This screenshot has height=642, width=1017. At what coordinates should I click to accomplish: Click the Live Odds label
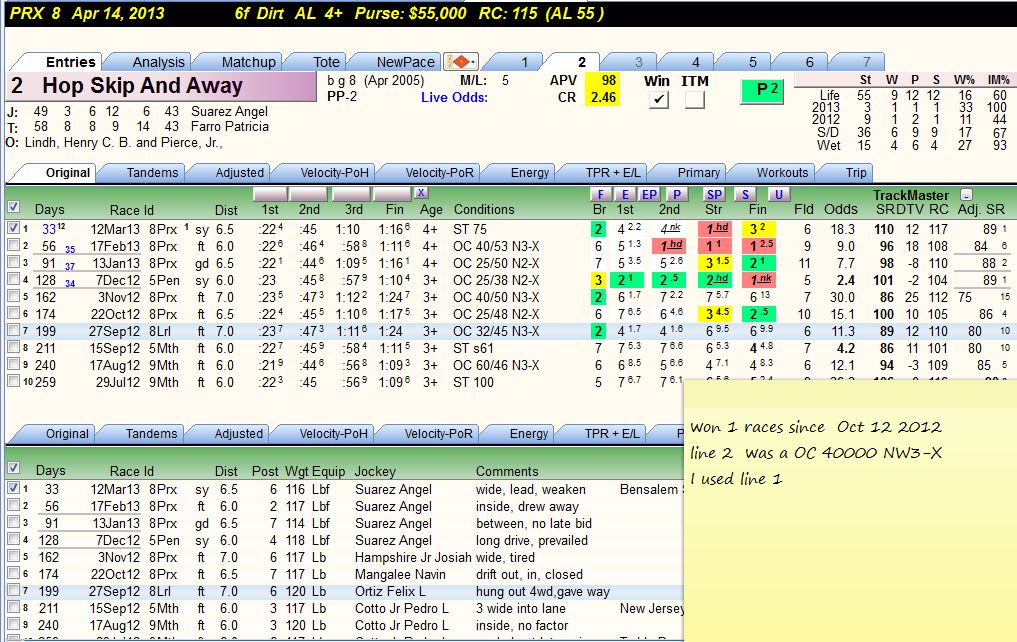click(454, 97)
